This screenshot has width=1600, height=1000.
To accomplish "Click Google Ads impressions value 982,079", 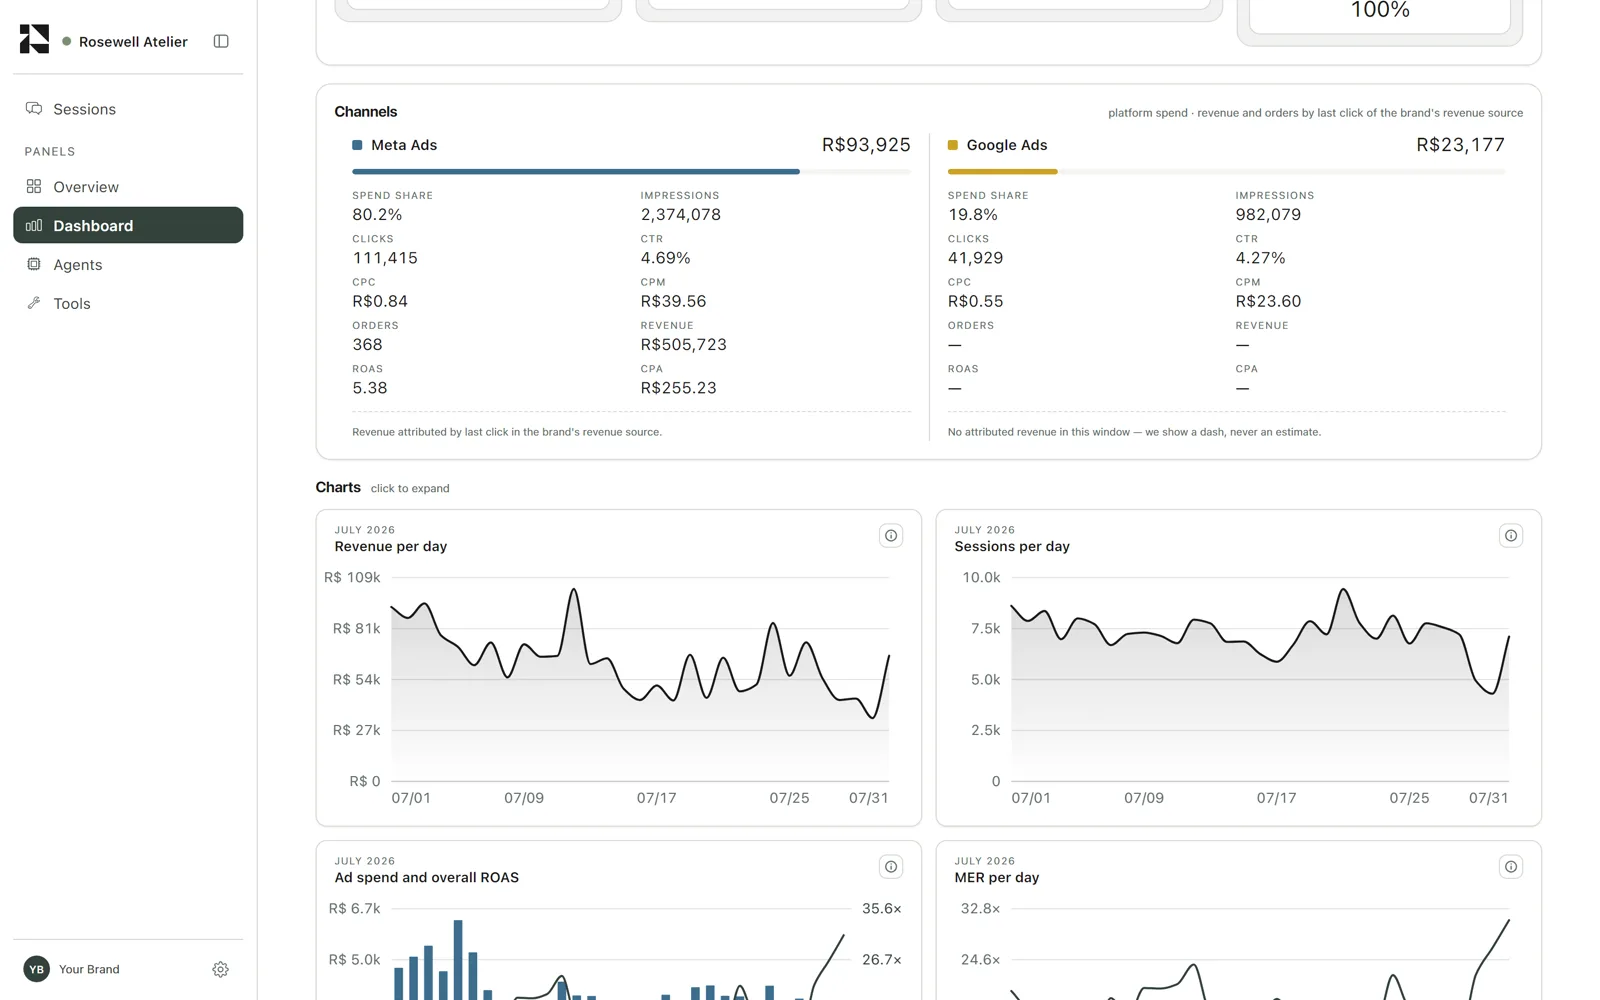I will coord(1268,215).
